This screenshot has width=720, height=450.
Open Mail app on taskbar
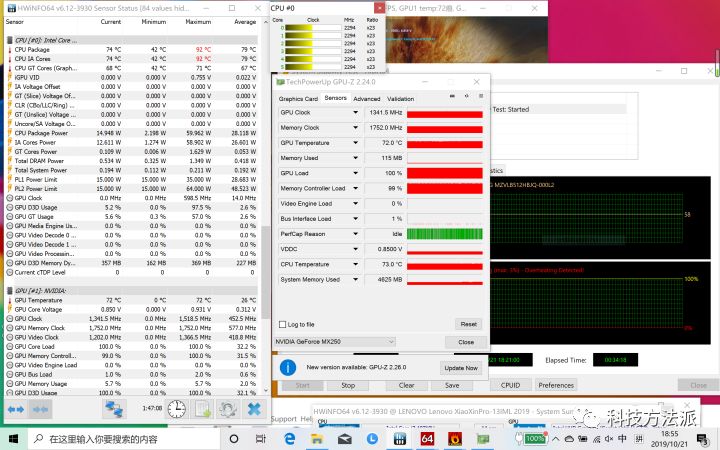344,439
